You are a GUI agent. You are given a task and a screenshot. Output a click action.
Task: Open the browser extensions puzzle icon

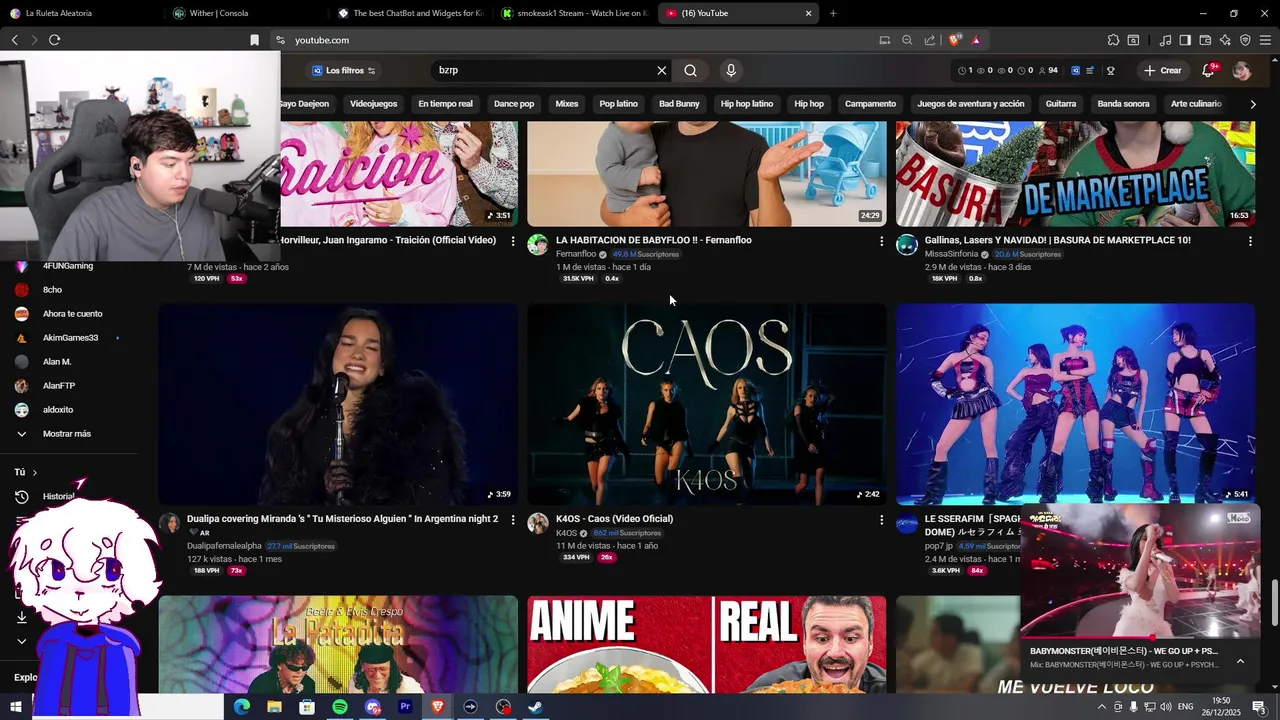click(x=1113, y=40)
